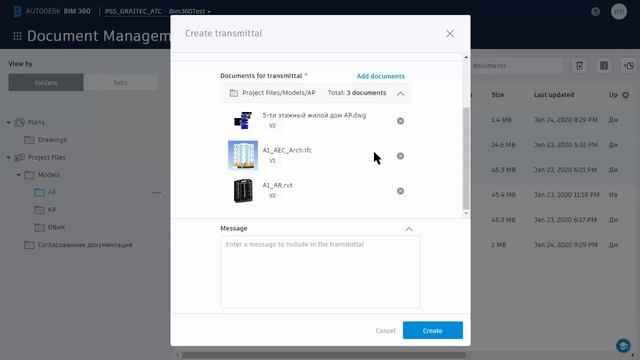Click the scroll down arrow in dialog
640x360 pixels.
[466, 213]
